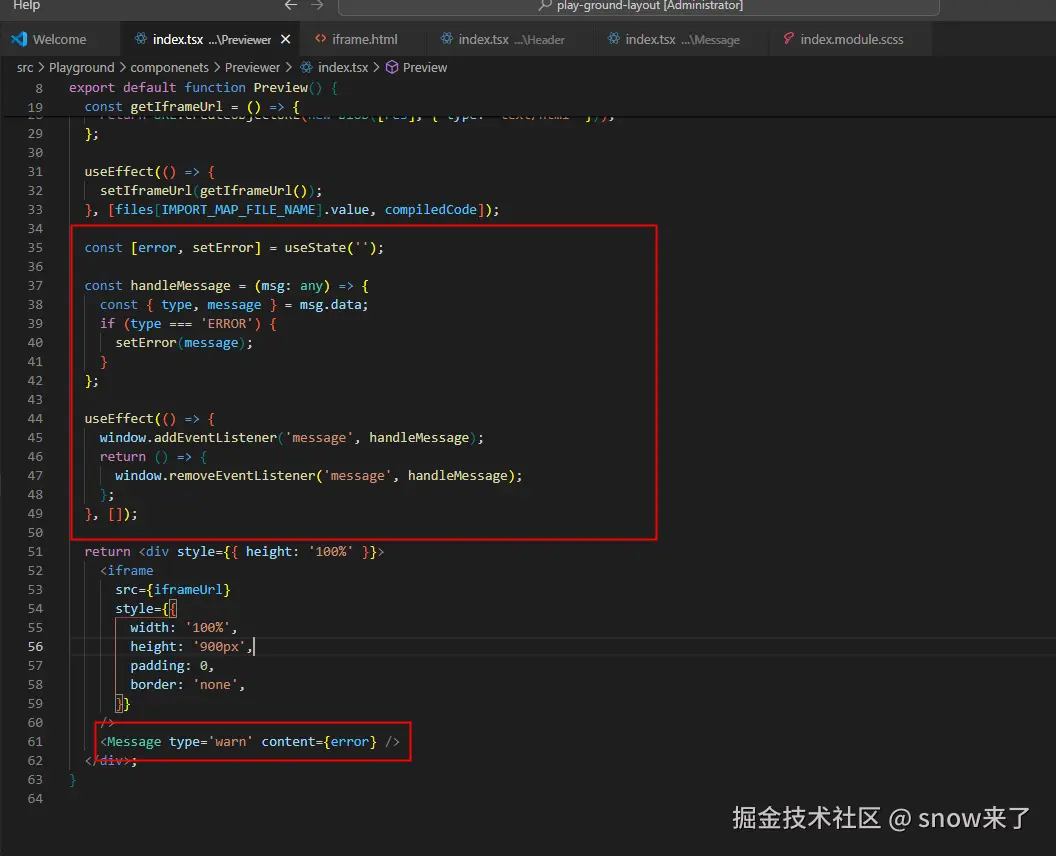Click 'padding: 0' on line 57

[x=169, y=665]
